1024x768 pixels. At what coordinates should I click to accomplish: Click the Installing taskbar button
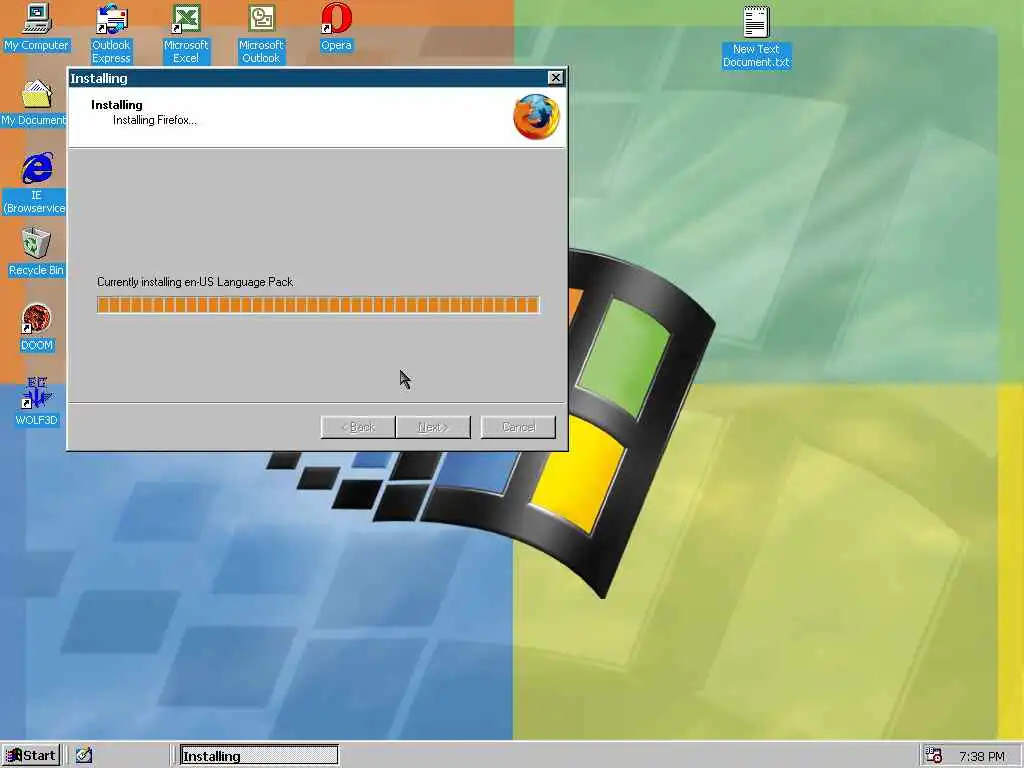[x=259, y=756]
